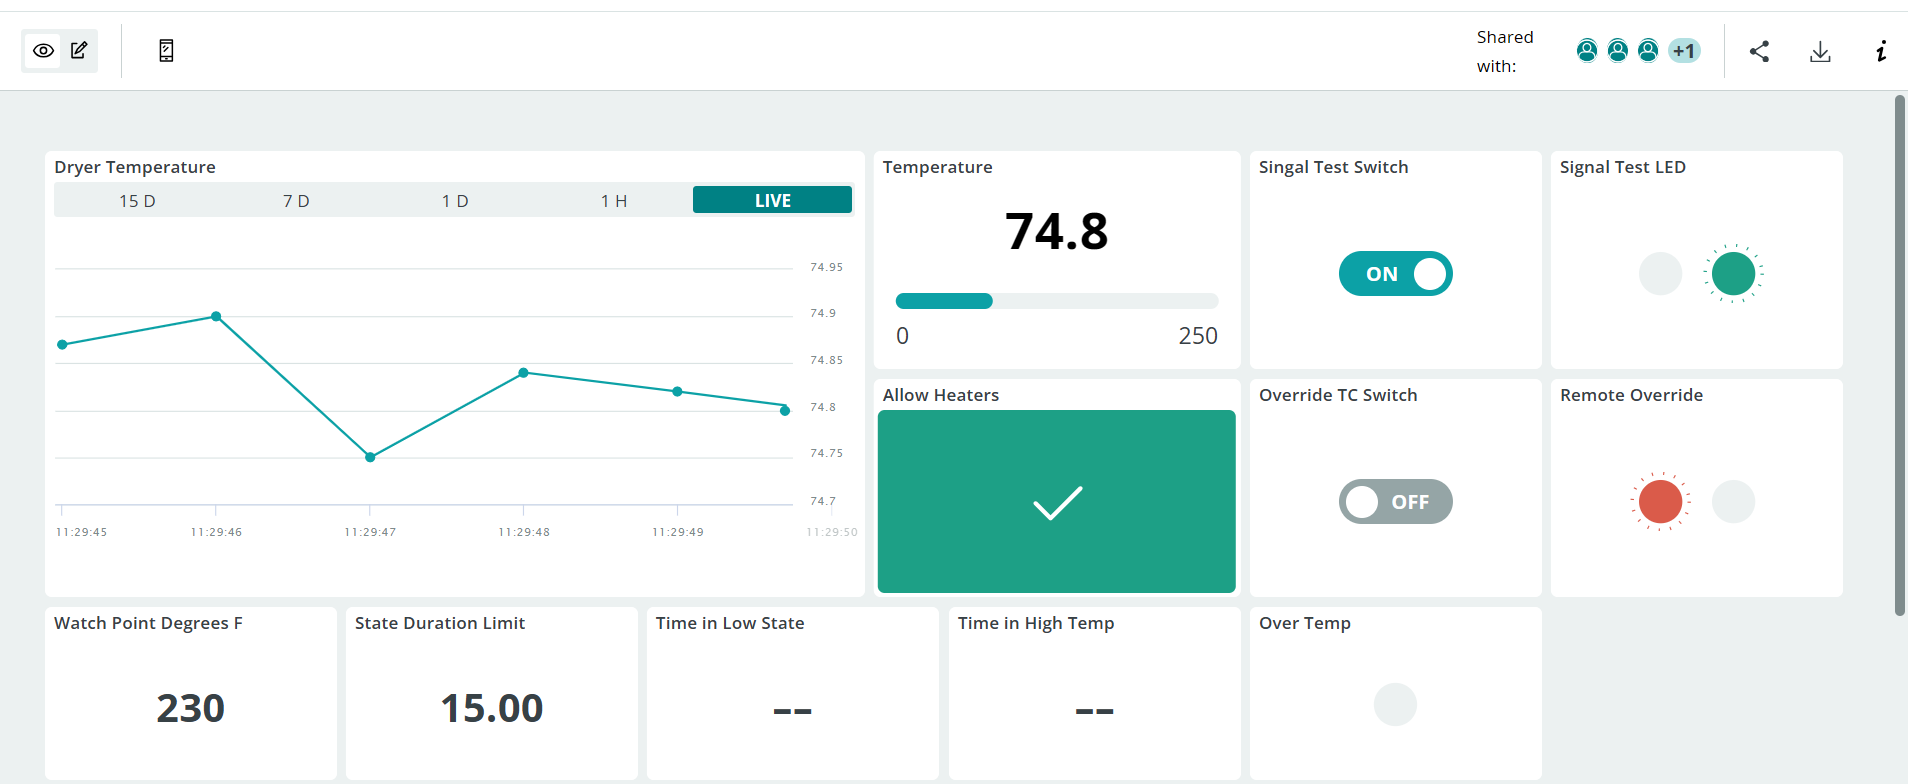Viewport: 1908px width, 784px height.
Task: Click Temperature reading 74.8
Action: click(1057, 231)
